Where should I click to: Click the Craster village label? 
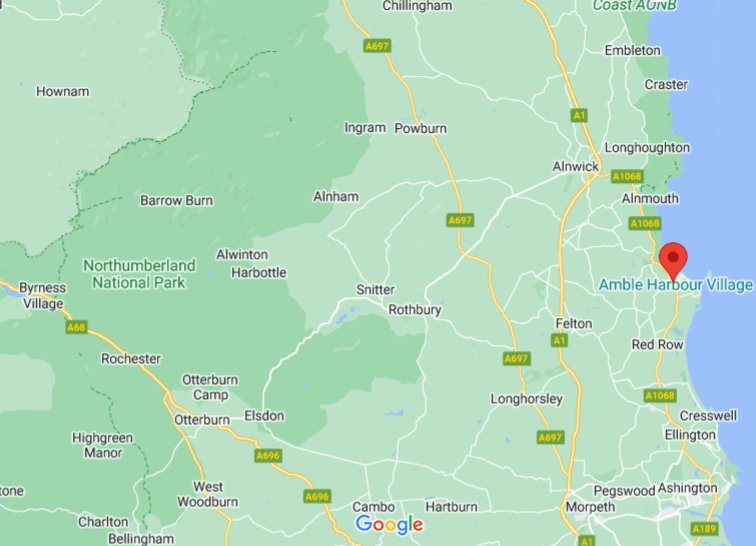point(666,84)
